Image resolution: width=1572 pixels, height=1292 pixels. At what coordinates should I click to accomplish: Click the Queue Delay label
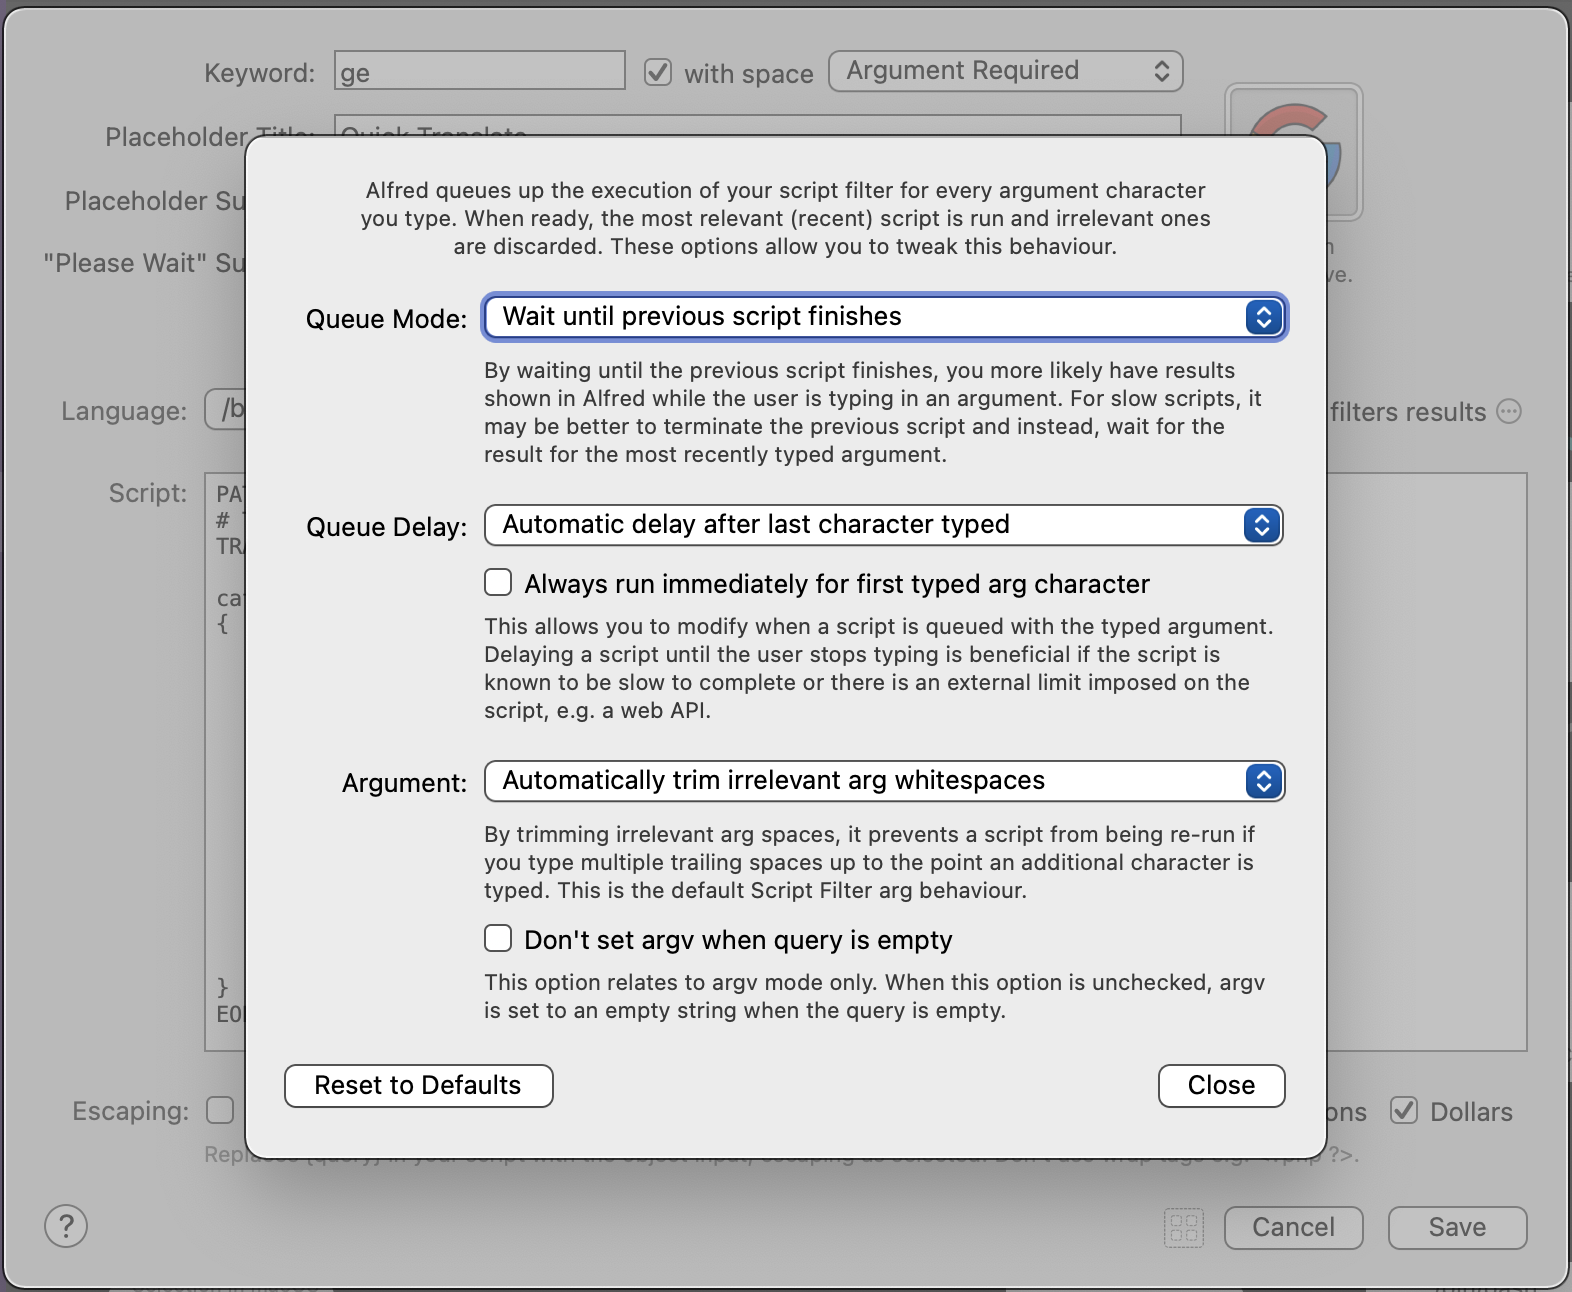click(387, 527)
